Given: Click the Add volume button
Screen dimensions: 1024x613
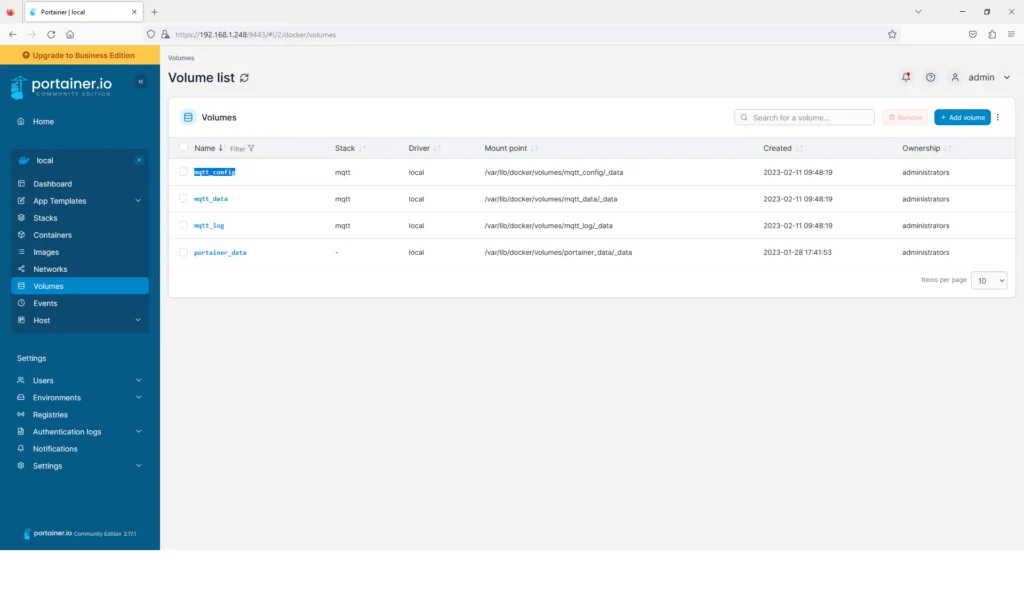Looking at the screenshot, I should [x=962, y=117].
